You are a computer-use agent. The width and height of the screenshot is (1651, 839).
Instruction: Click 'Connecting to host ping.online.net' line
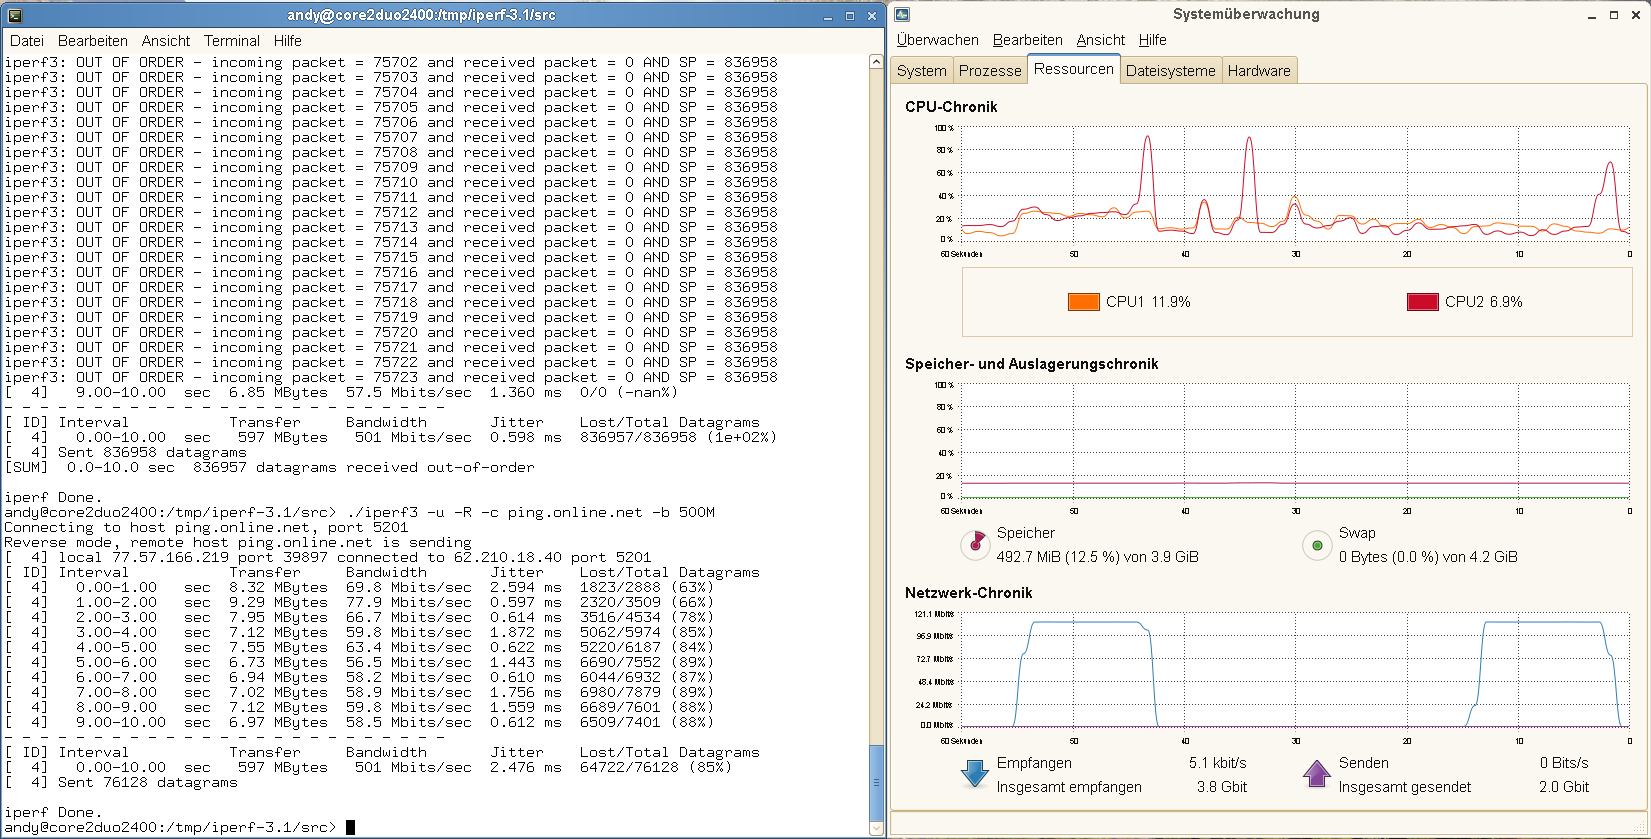pyautogui.click(x=206, y=527)
